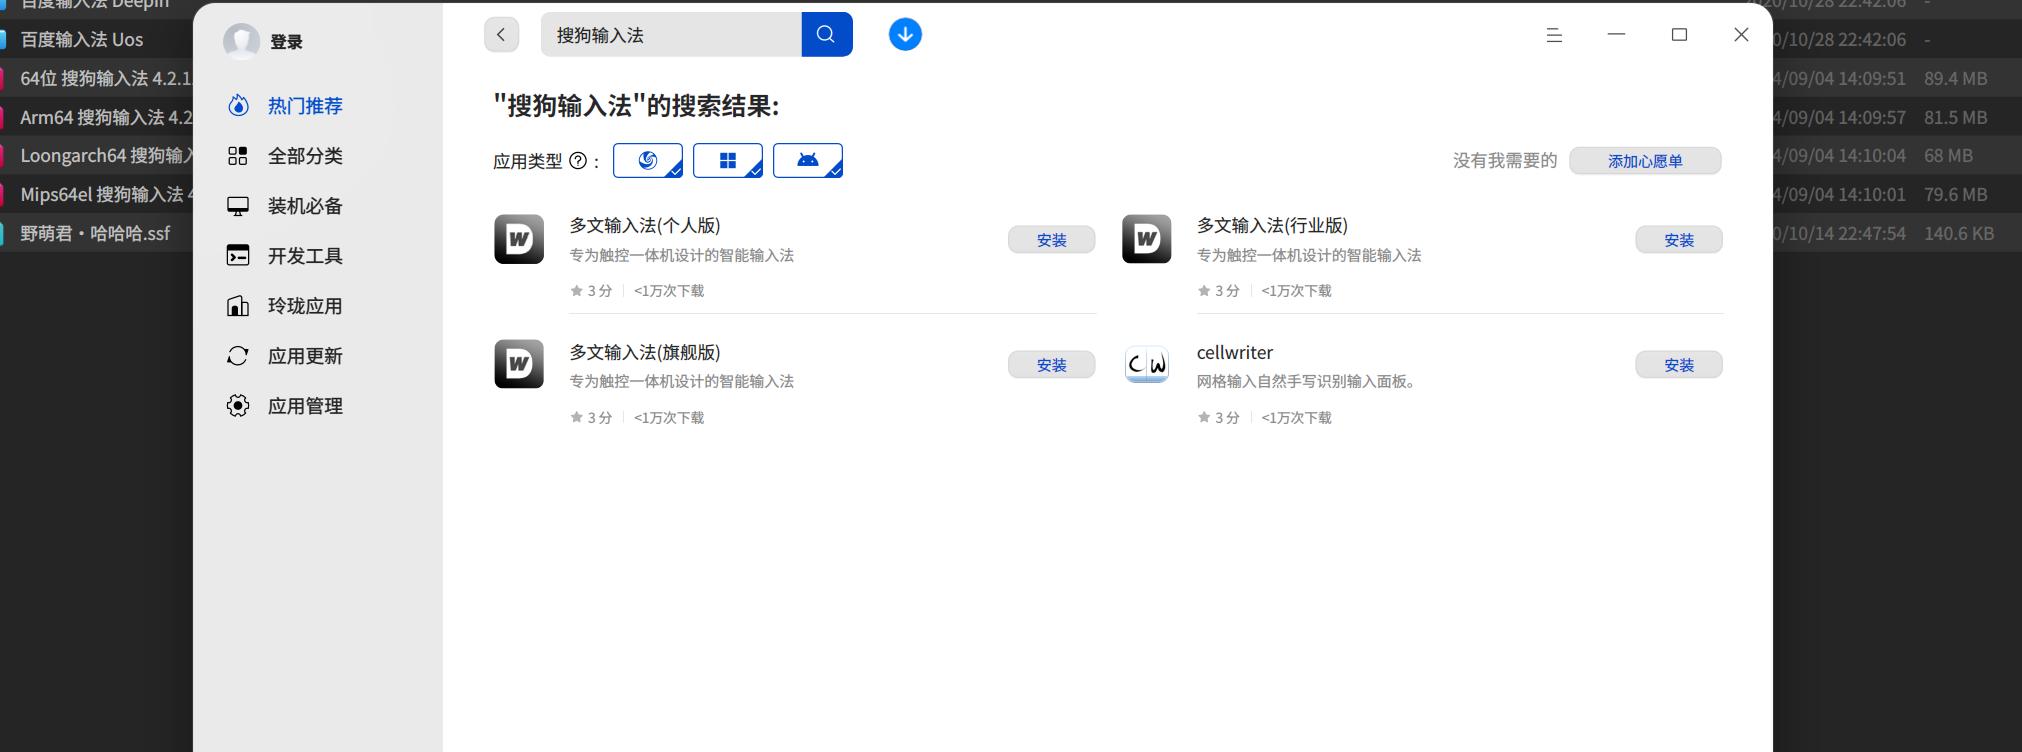Image resolution: width=2022 pixels, height=752 pixels.
Task: Open the cellwriter title text
Action: pyautogui.click(x=1235, y=353)
